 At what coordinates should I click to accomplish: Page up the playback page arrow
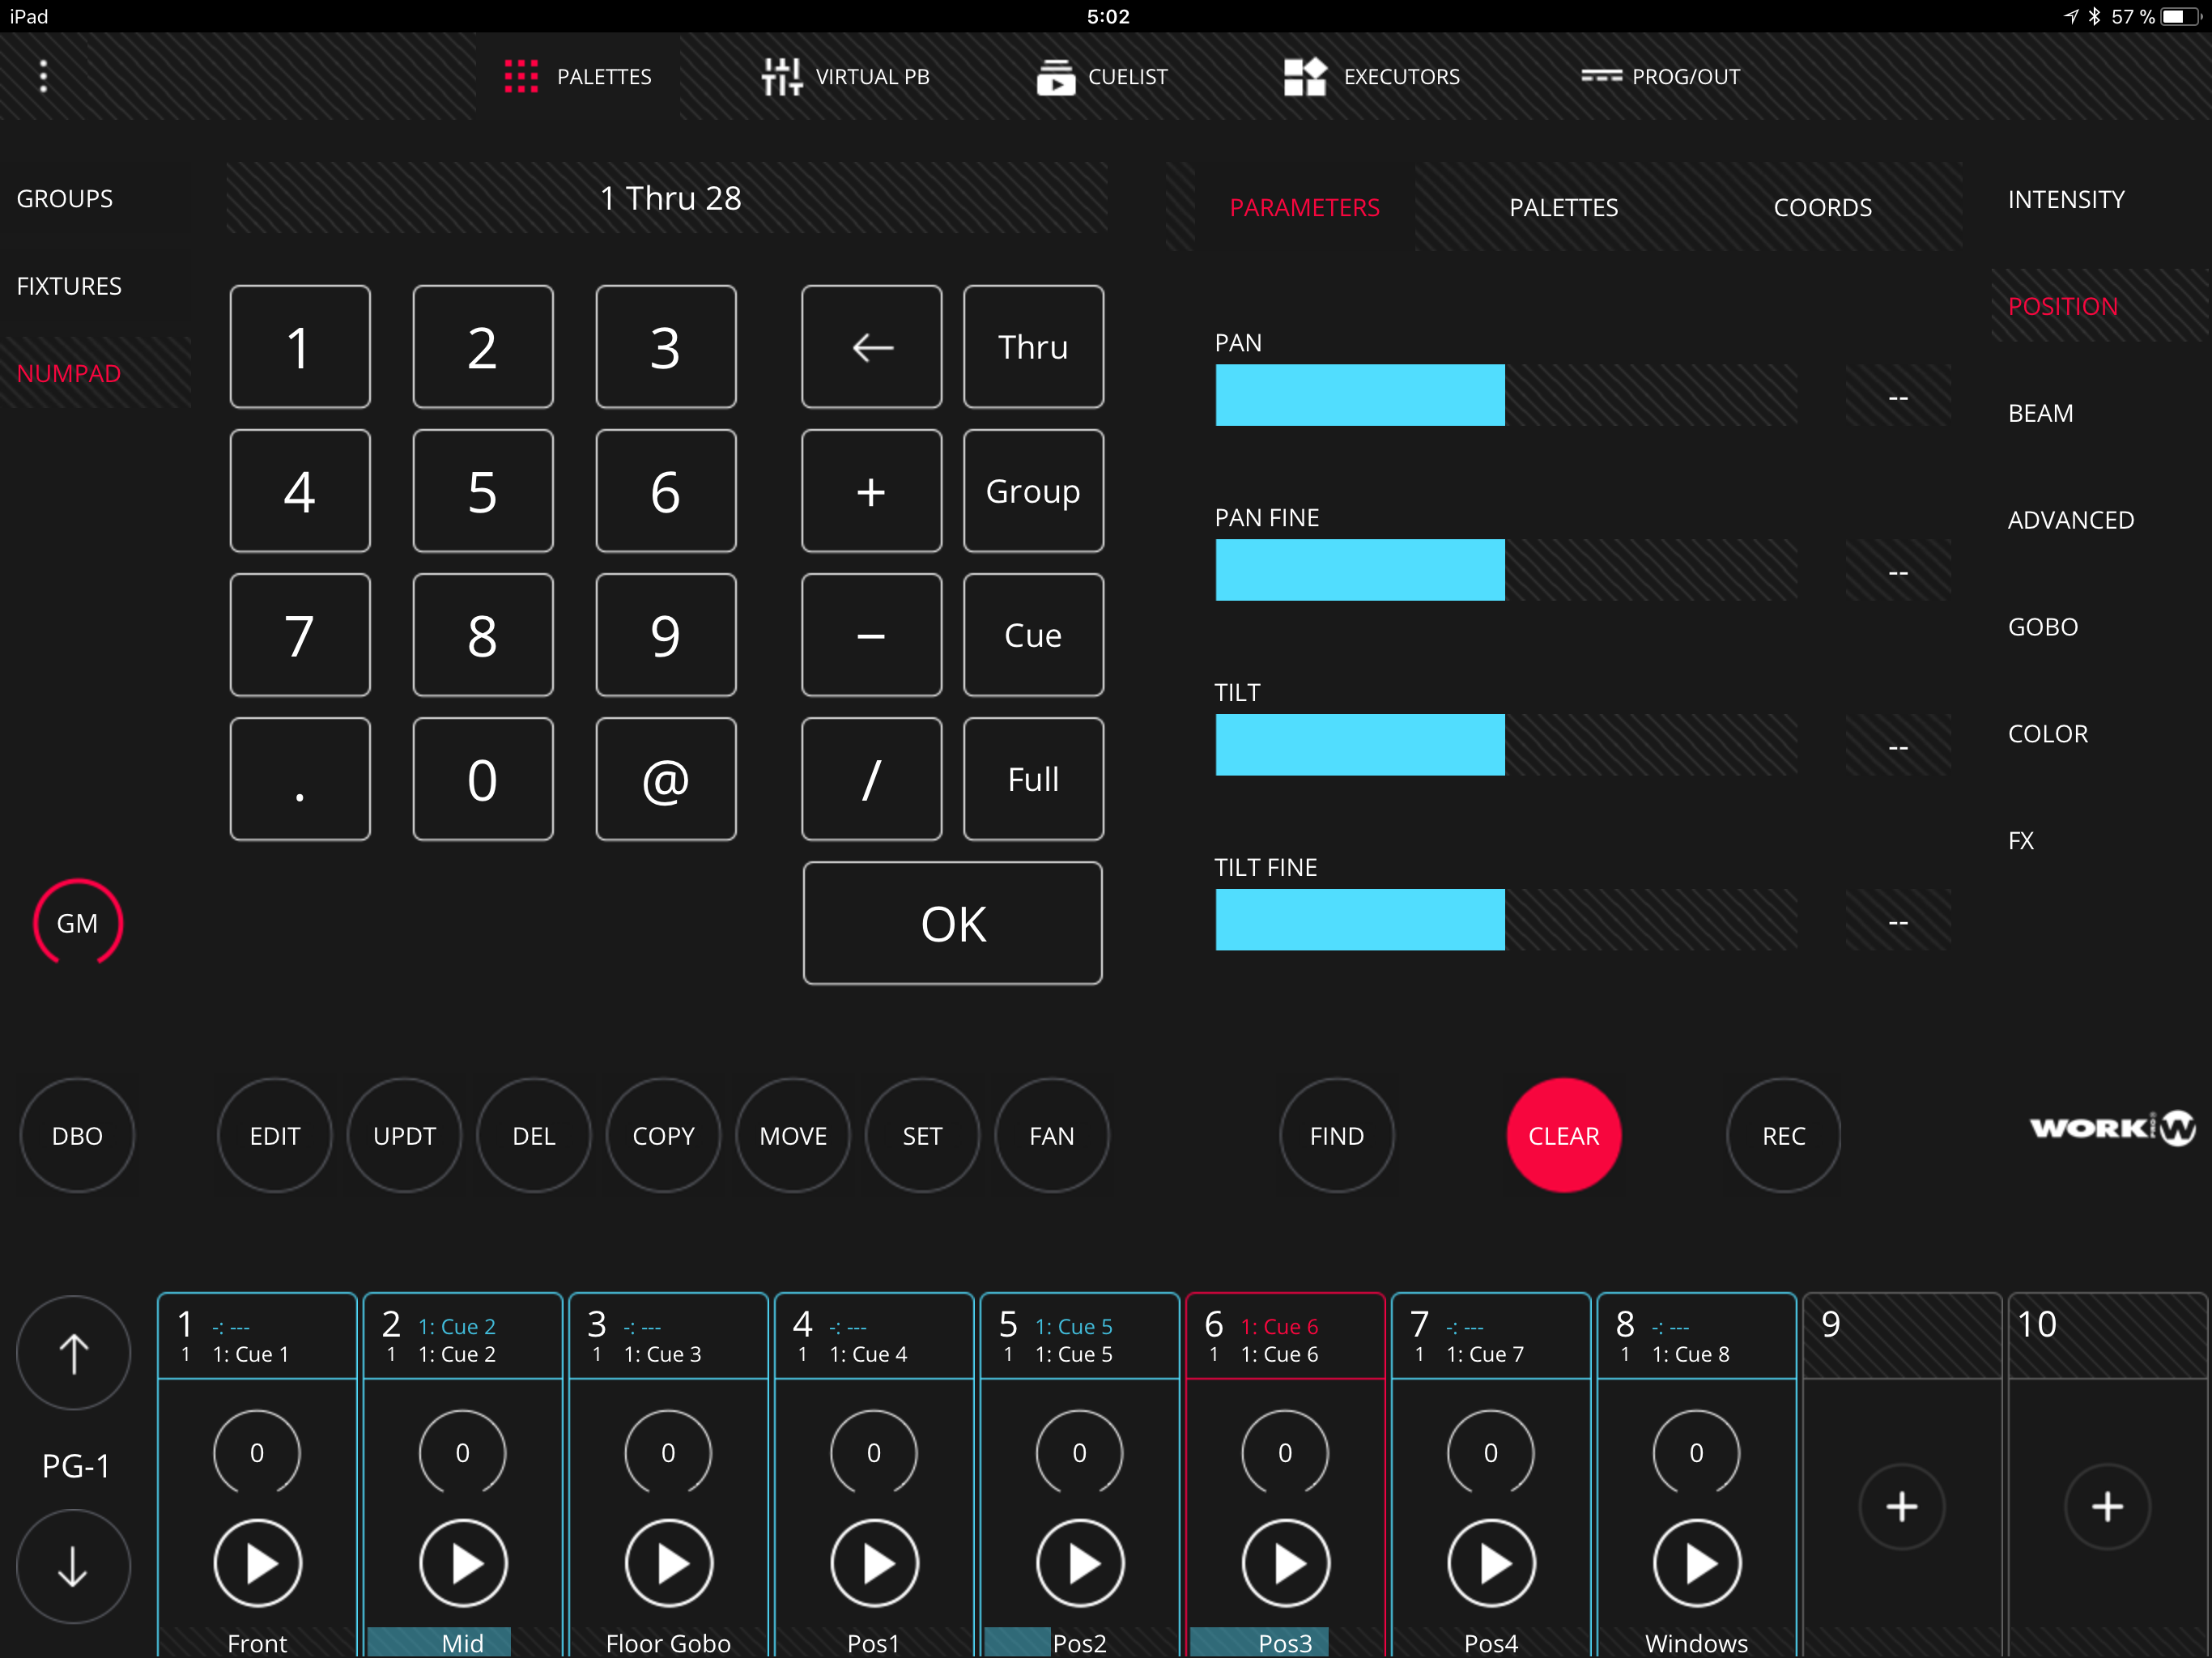point(74,1353)
